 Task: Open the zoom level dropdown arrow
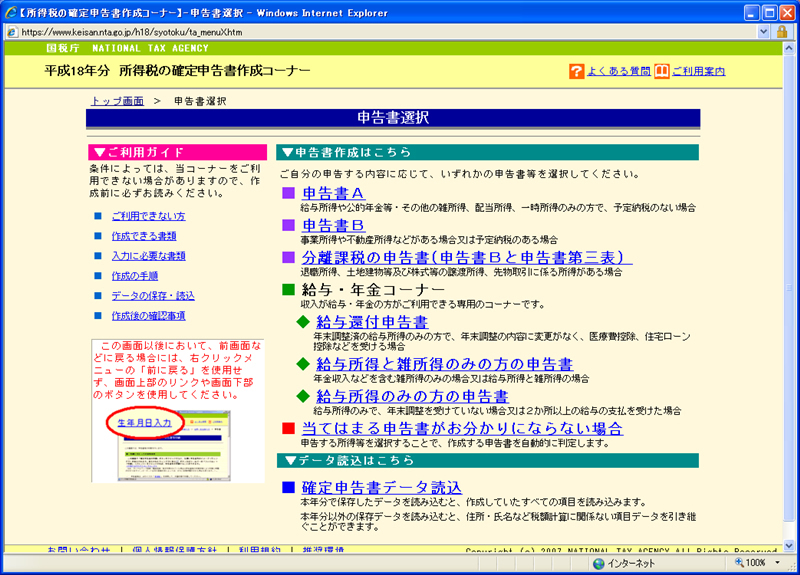(776, 563)
